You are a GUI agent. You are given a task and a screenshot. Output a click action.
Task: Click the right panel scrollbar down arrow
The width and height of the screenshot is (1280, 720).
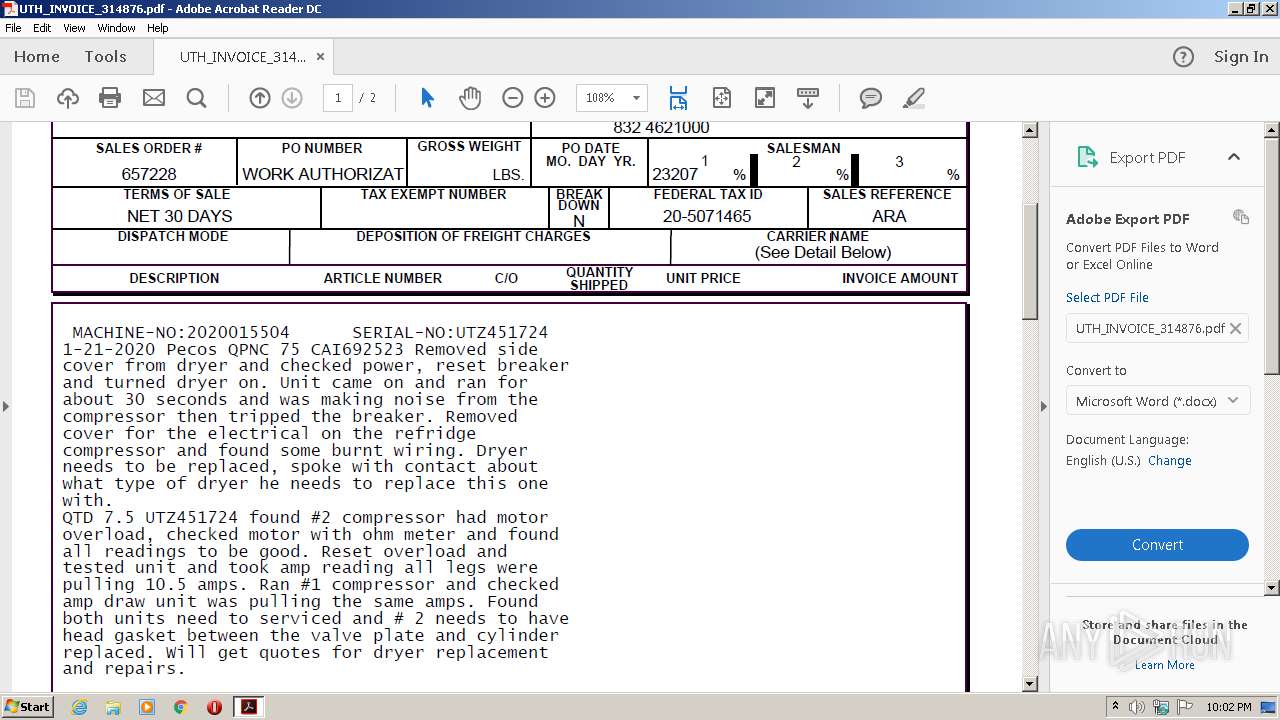tap(1272, 588)
